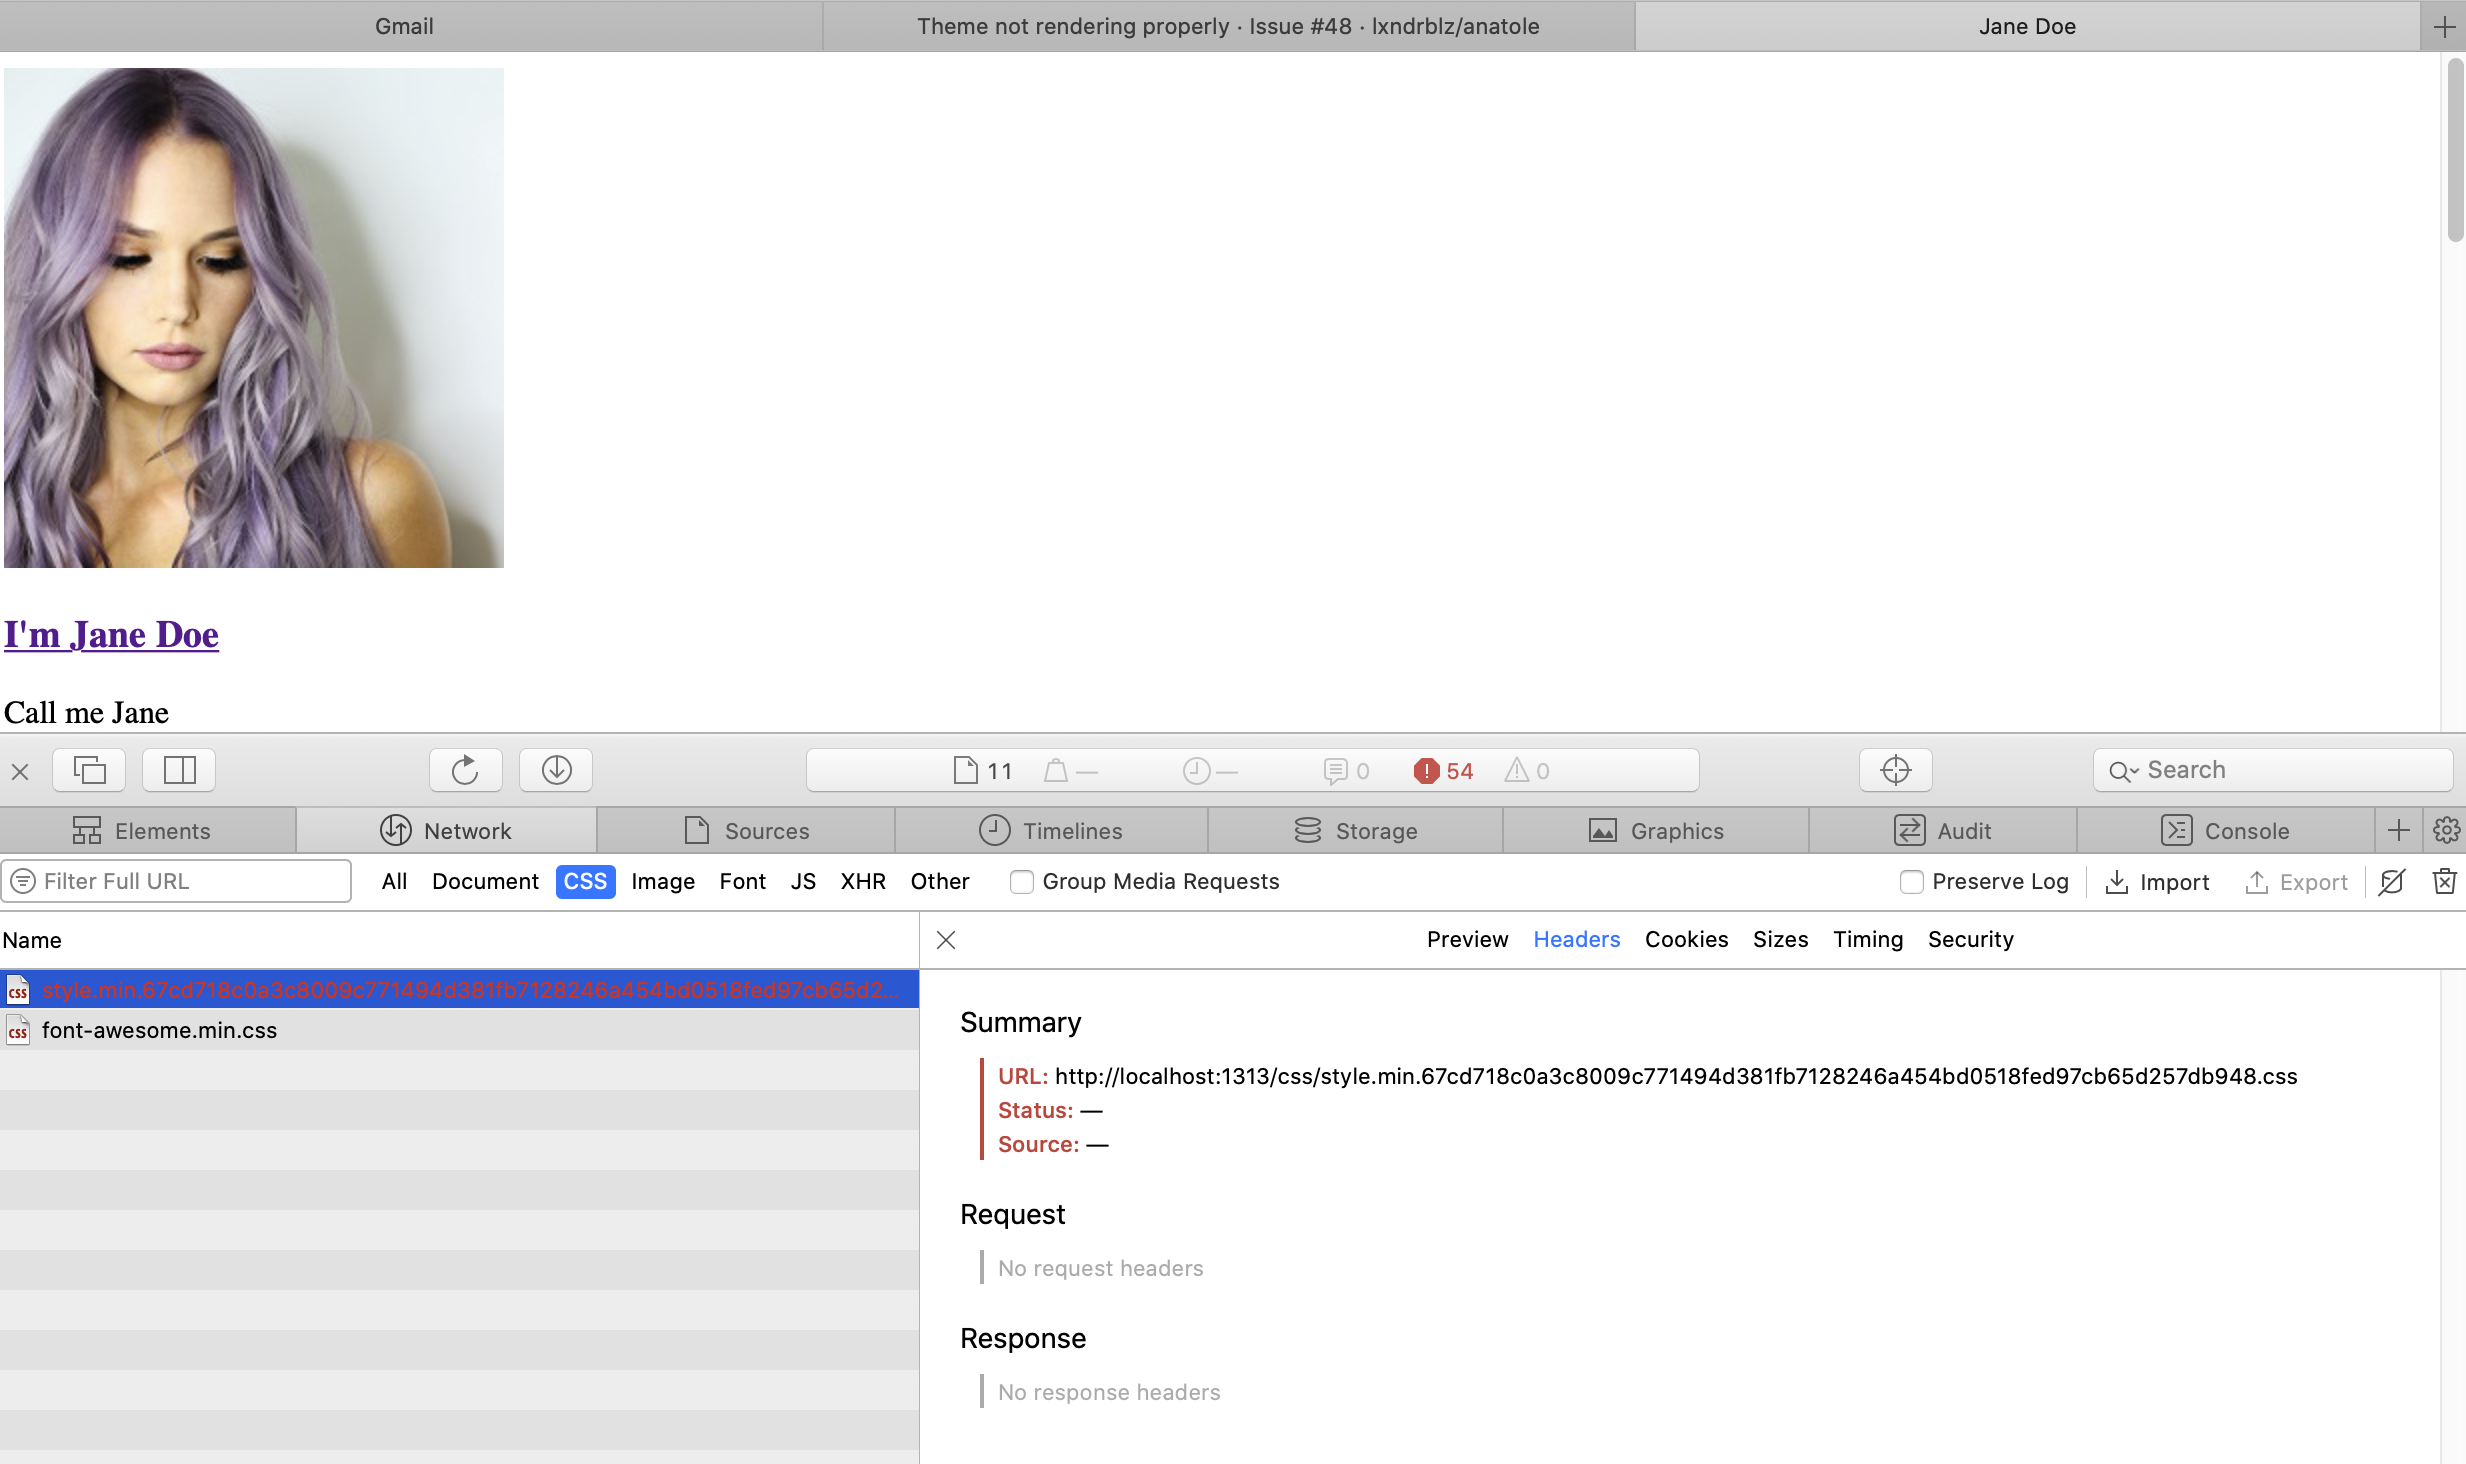Filter by JS resource type
The image size is (2466, 1464).
pos(803,882)
